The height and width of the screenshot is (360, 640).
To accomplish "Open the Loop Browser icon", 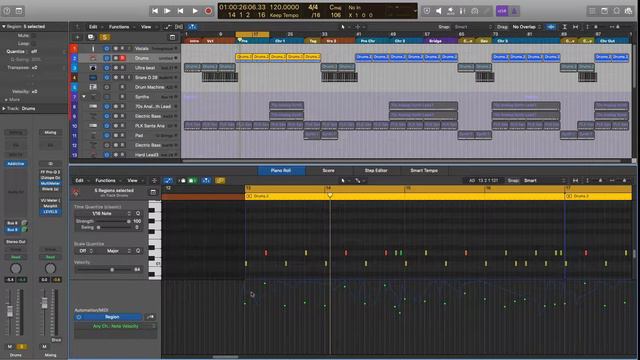I will tap(616, 11).
